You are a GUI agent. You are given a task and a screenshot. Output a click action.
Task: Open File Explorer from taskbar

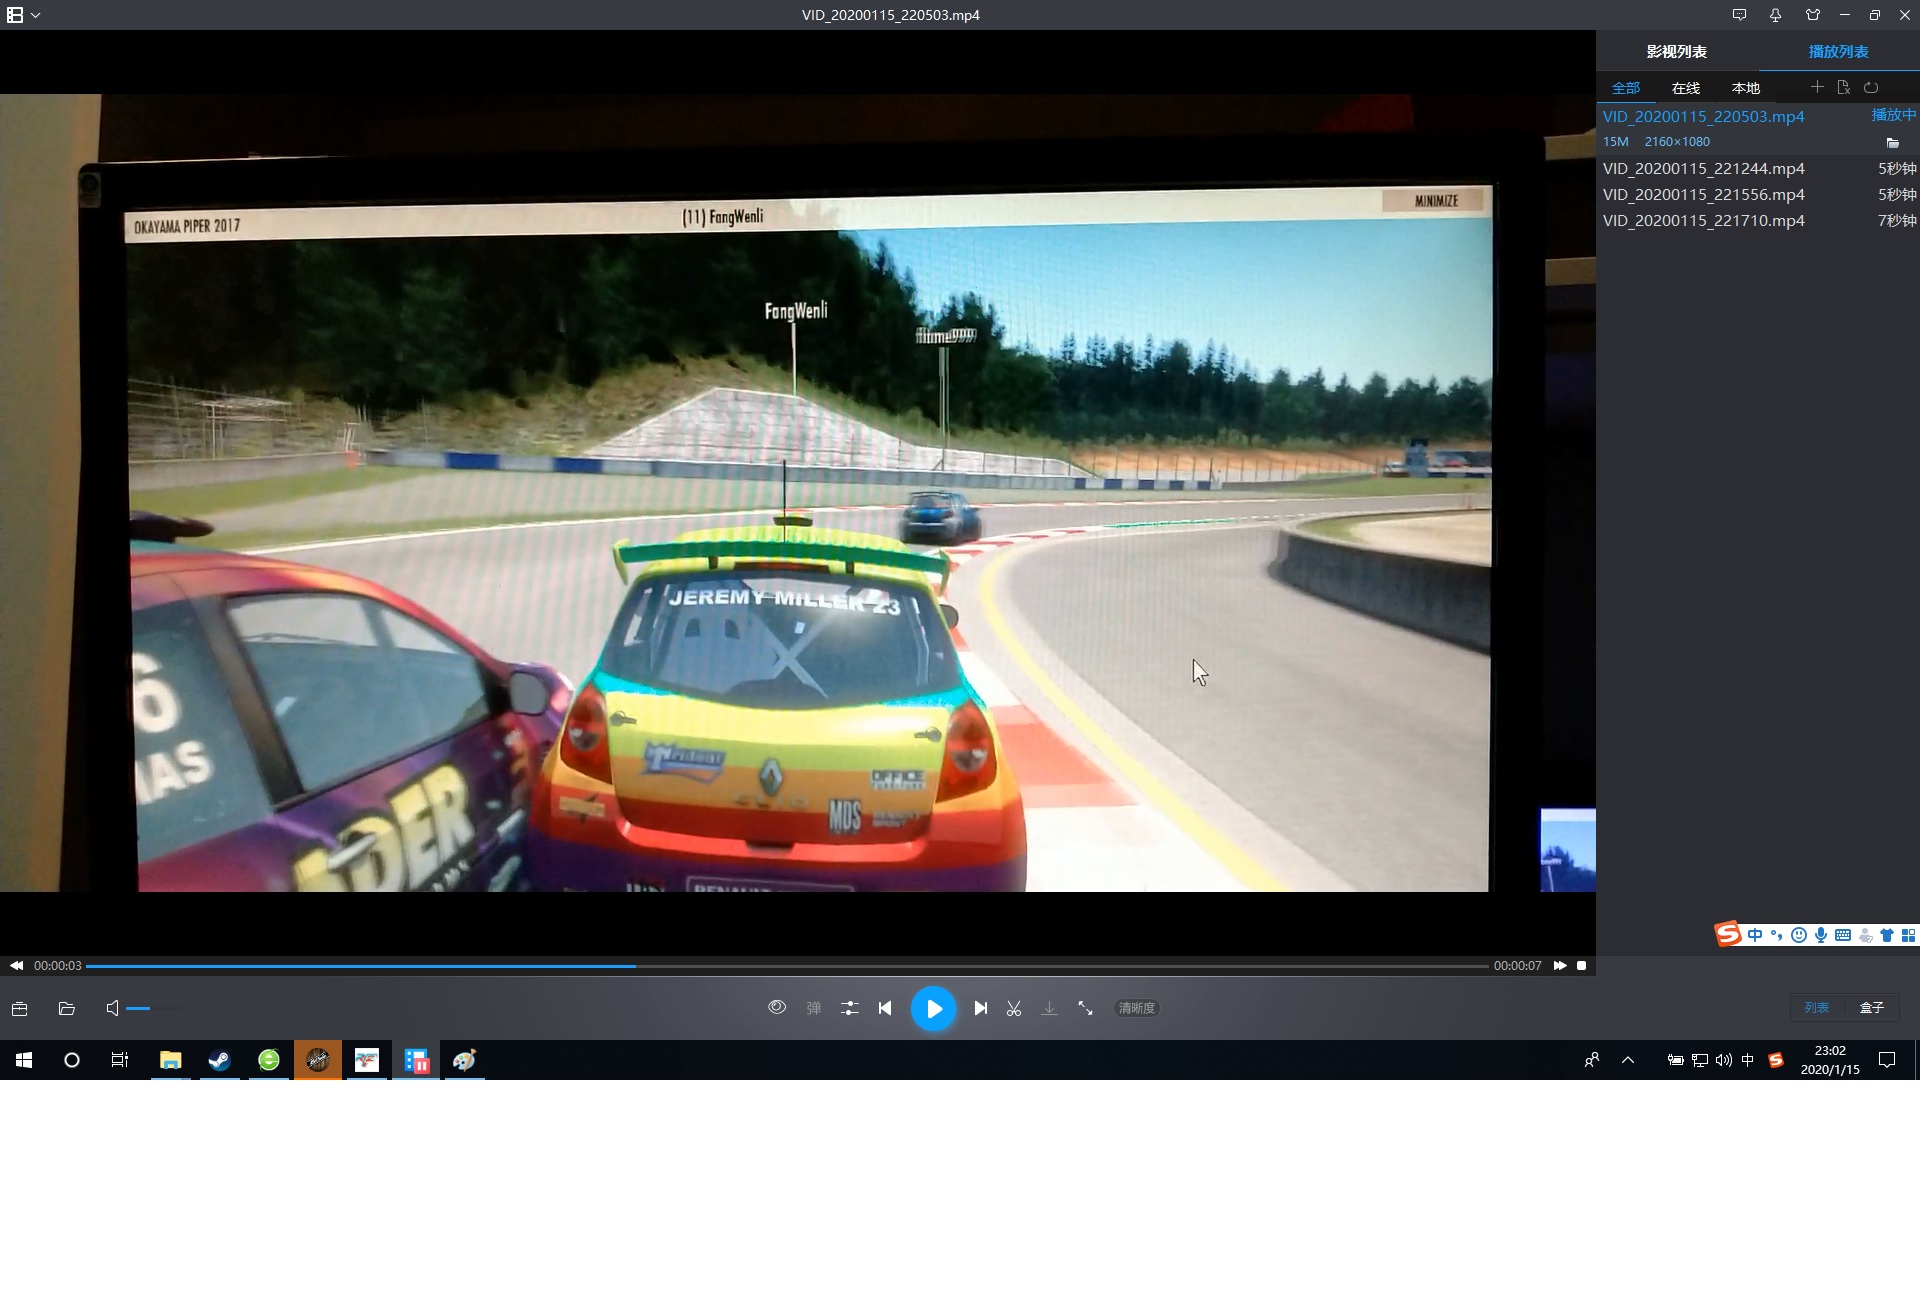pyautogui.click(x=171, y=1060)
